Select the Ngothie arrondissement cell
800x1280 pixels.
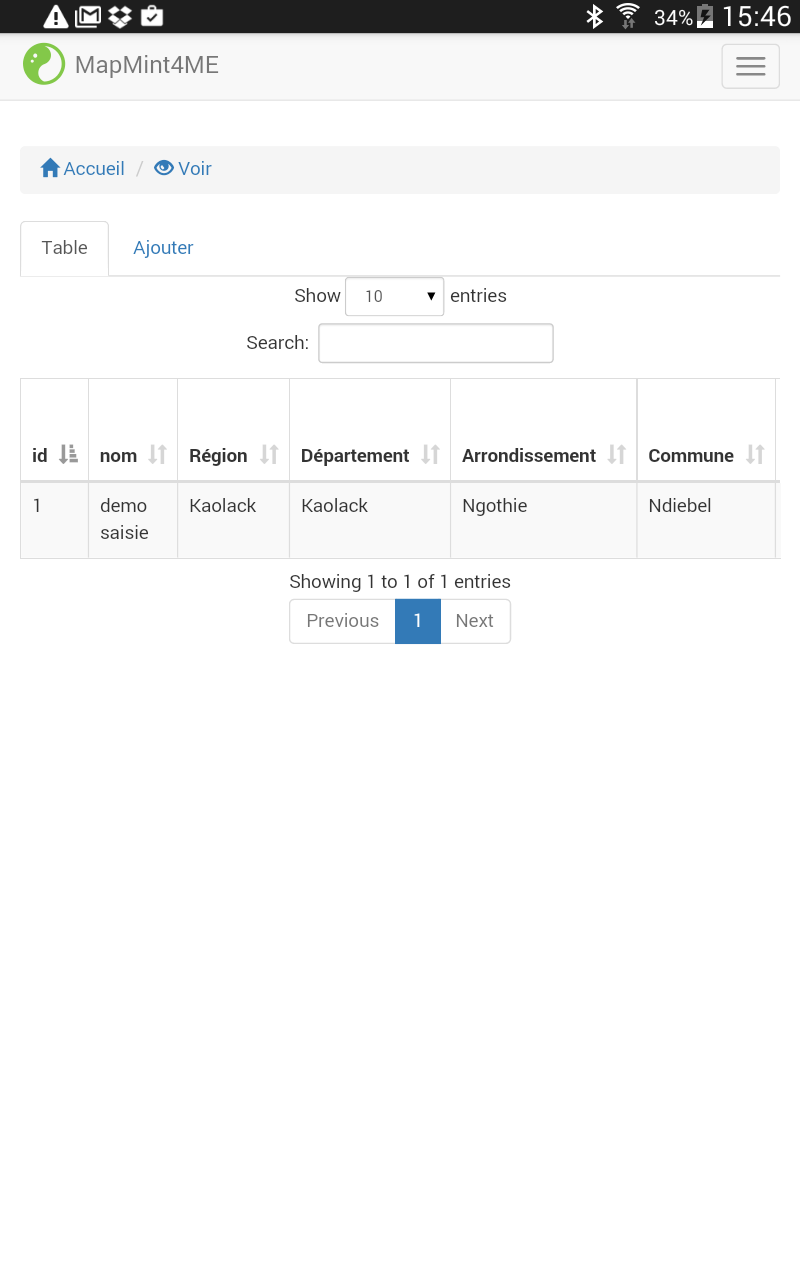[x=543, y=520]
